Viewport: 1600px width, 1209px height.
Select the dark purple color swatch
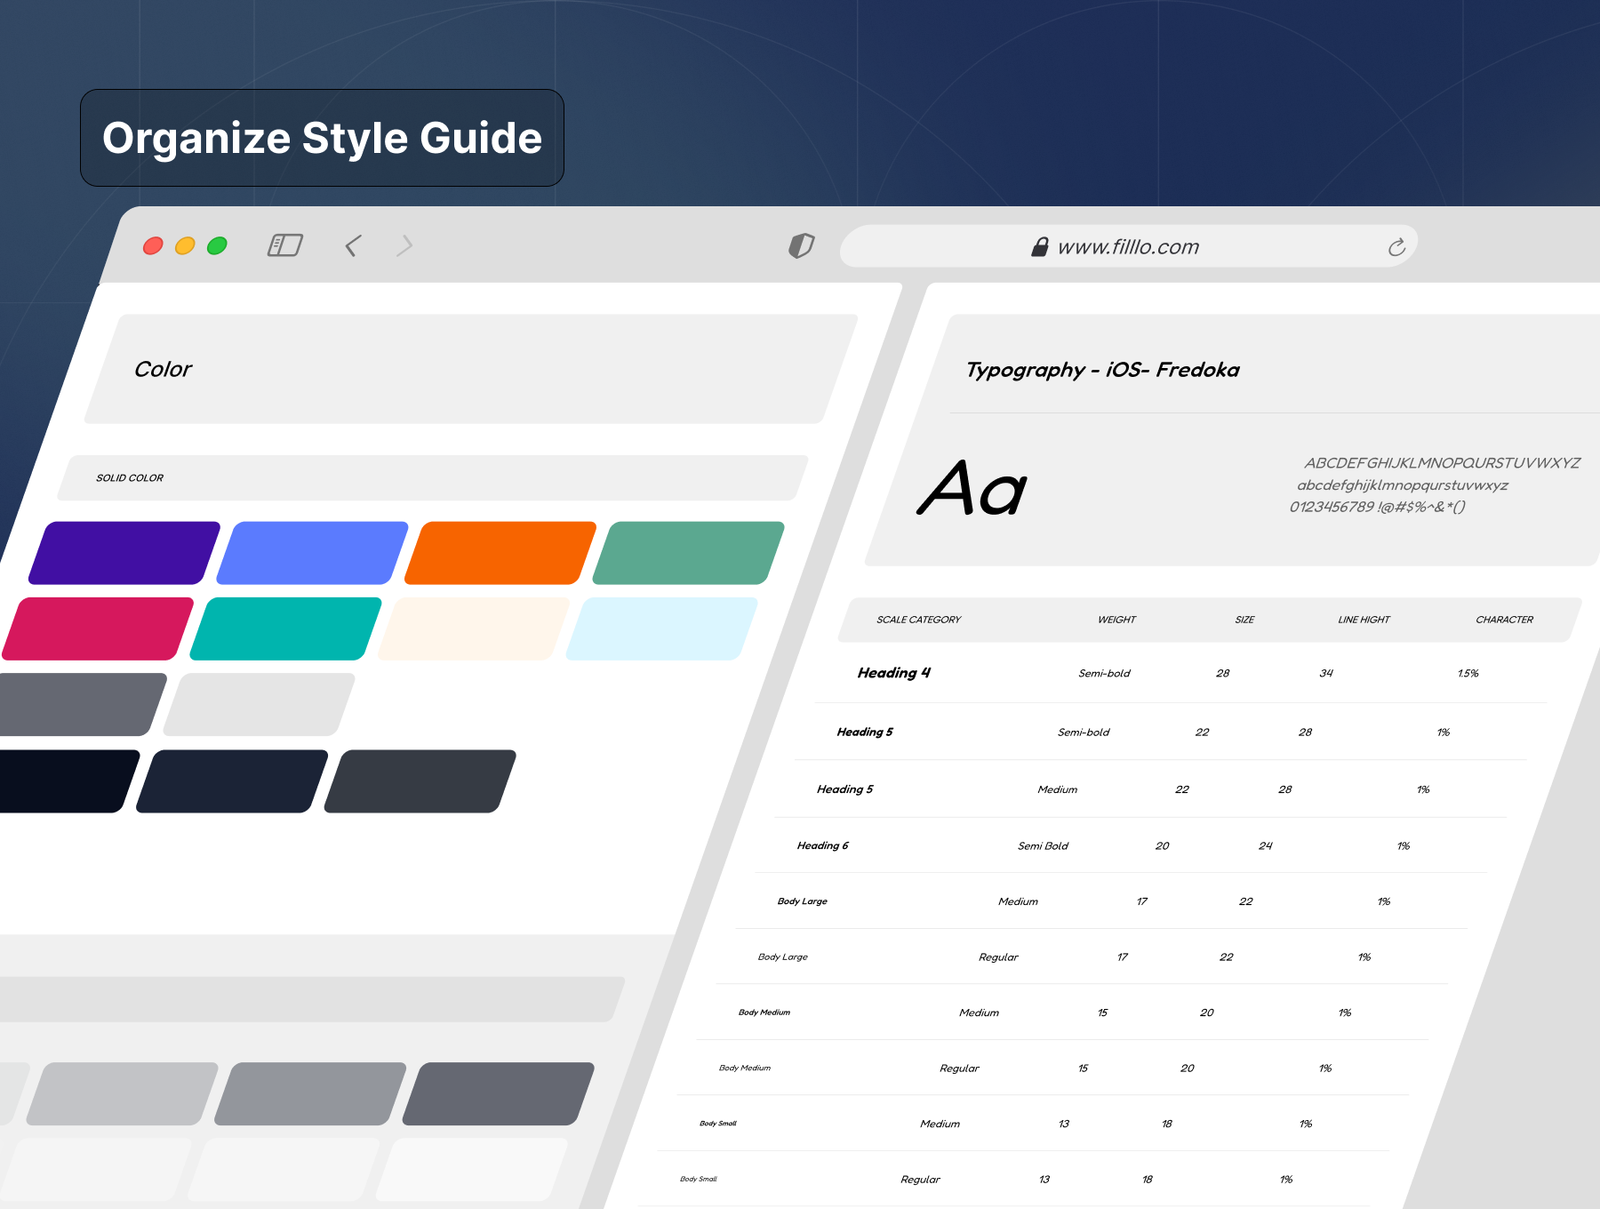[x=124, y=553]
